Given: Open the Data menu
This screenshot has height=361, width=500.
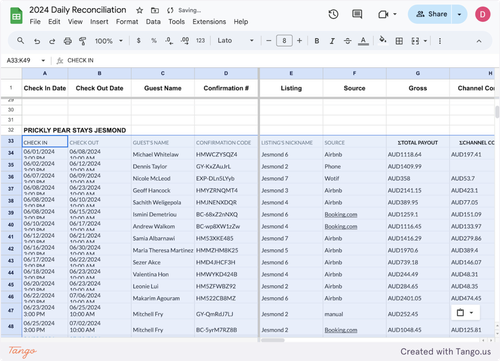Looking at the screenshot, I should click(153, 22).
